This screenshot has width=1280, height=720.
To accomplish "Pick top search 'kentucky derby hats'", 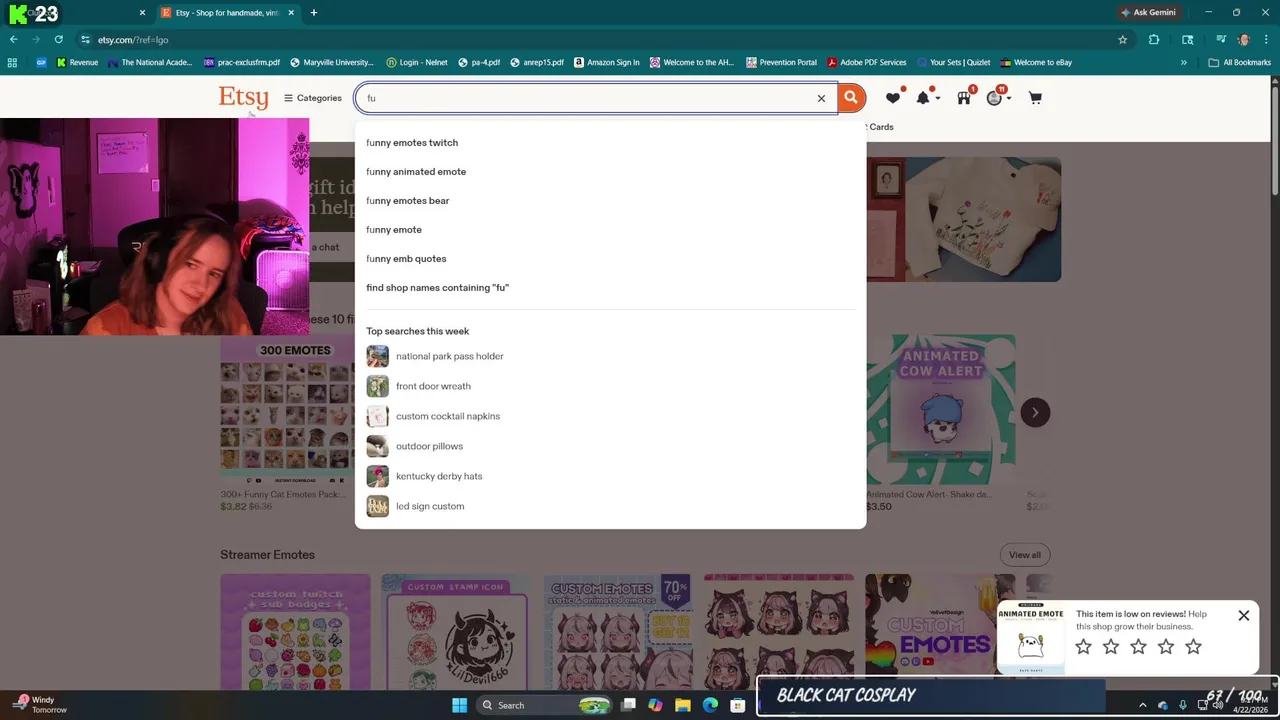I will (x=439, y=476).
